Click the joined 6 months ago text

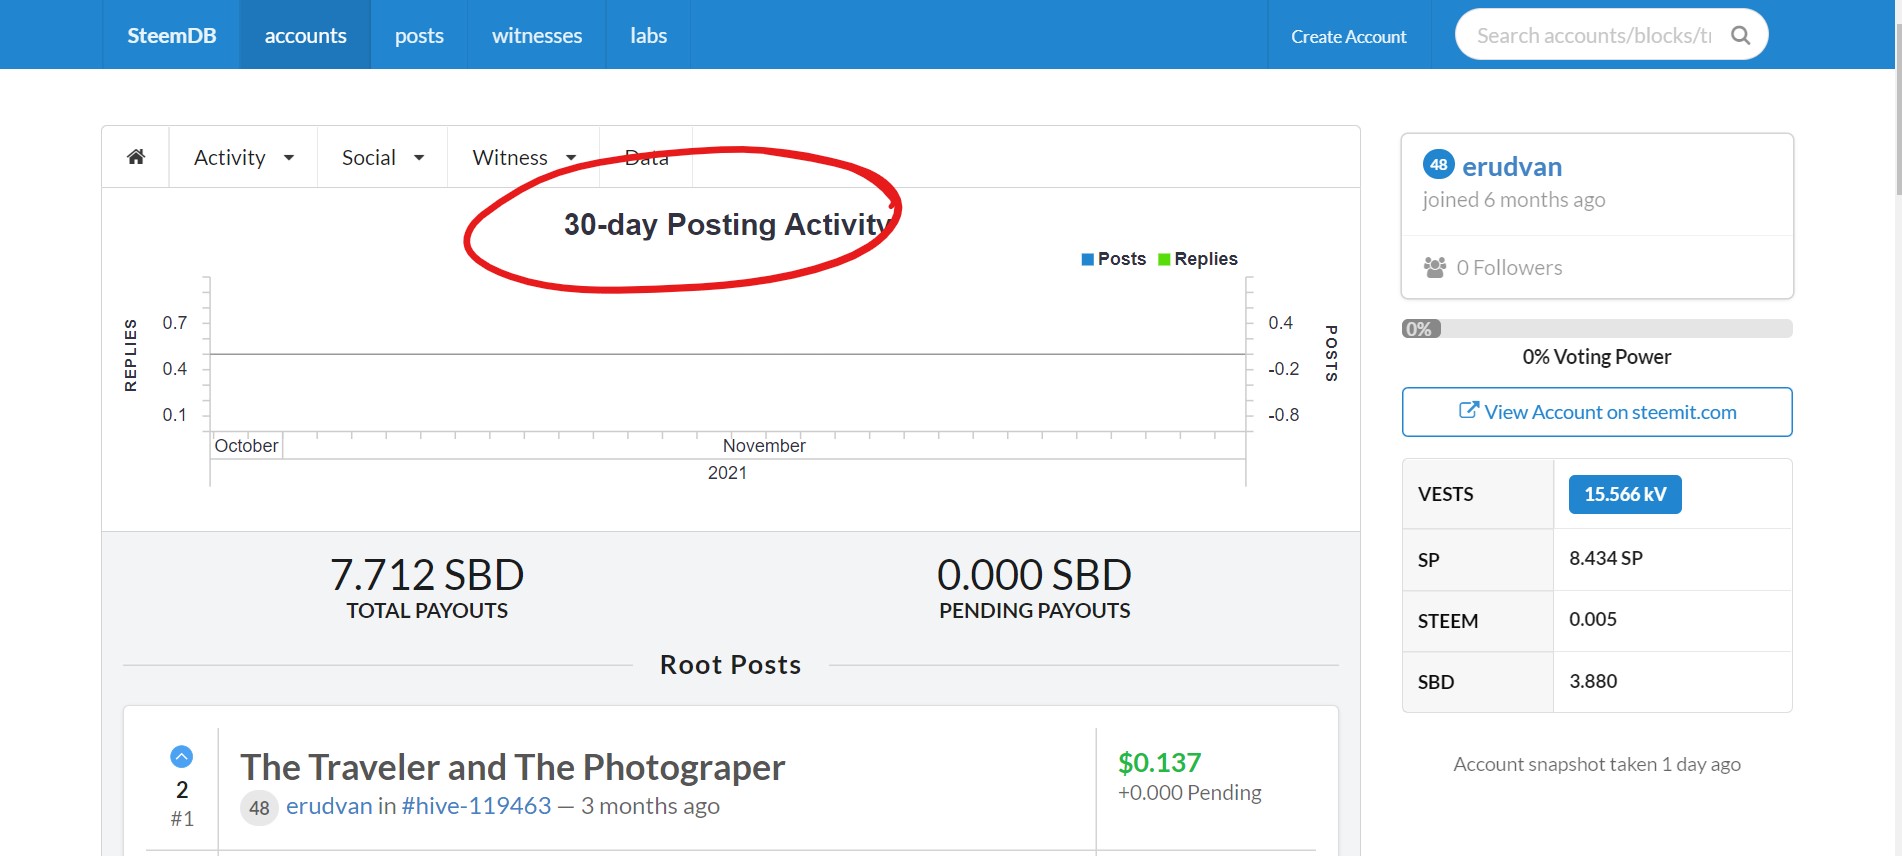pyautogui.click(x=1513, y=200)
